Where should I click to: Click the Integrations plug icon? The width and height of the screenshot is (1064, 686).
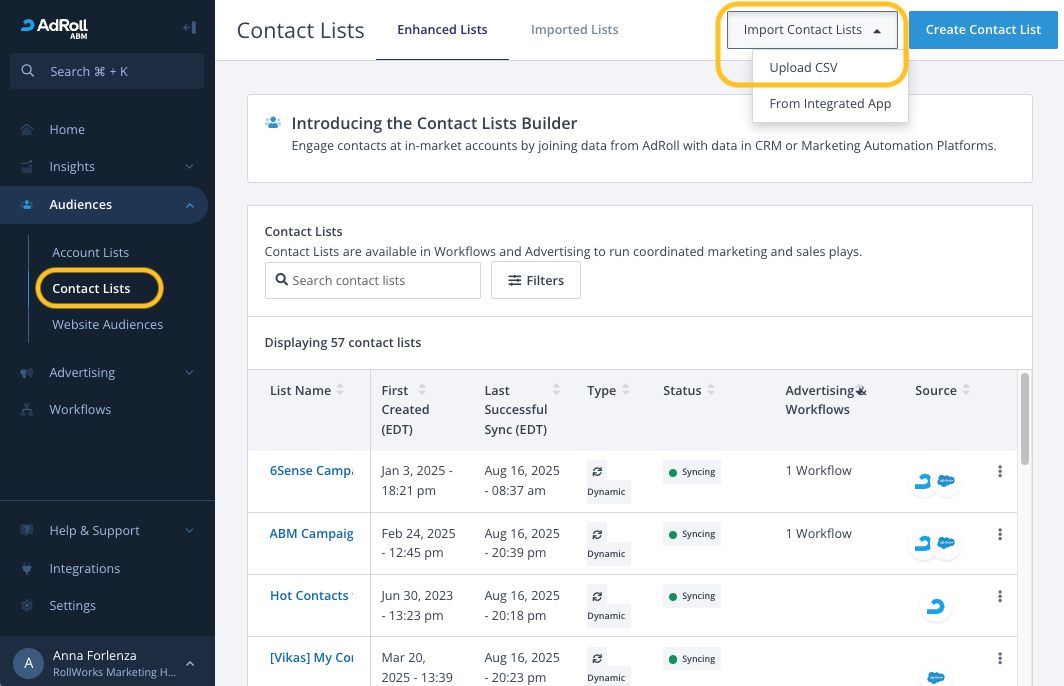(x=27, y=569)
